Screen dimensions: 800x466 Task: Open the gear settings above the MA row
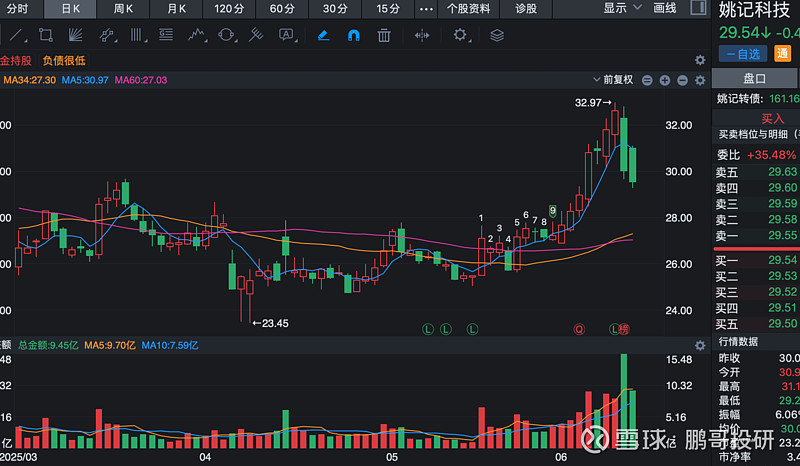pyautogui.click(x=700, y=60)
